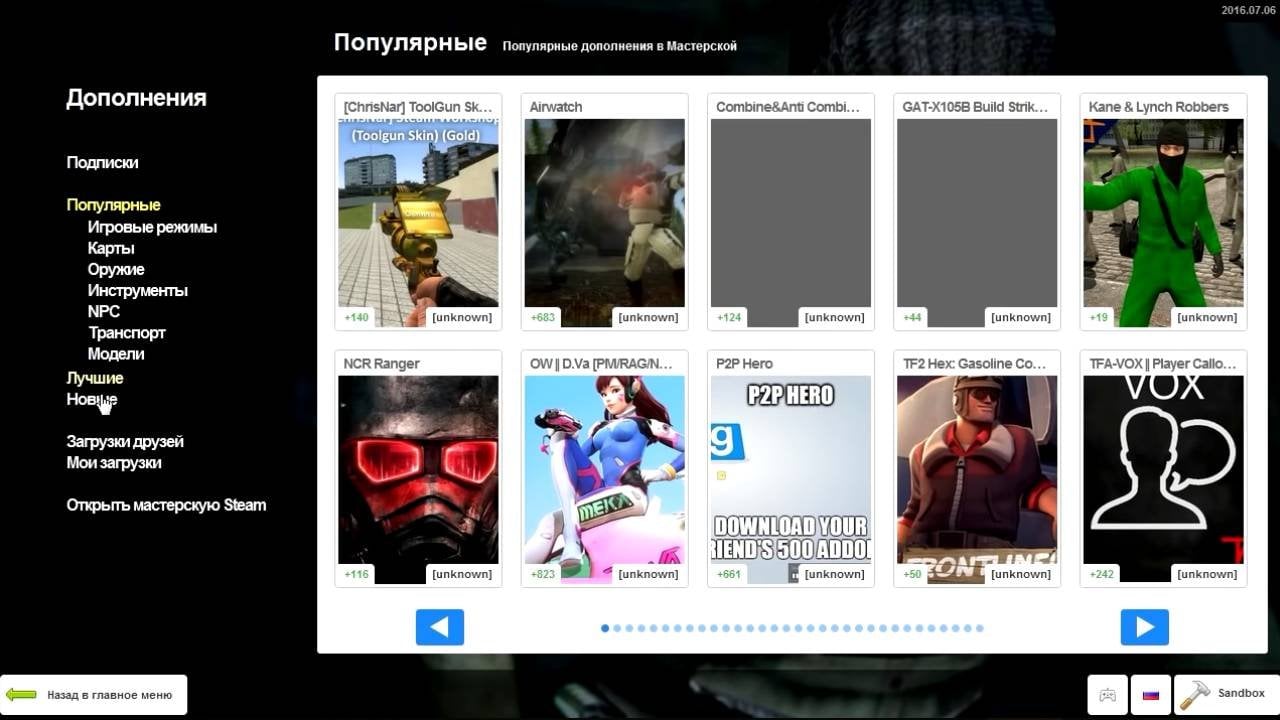
Task: Click +19 rating on Kane & Lynch card
Action: click(1098, 317)
